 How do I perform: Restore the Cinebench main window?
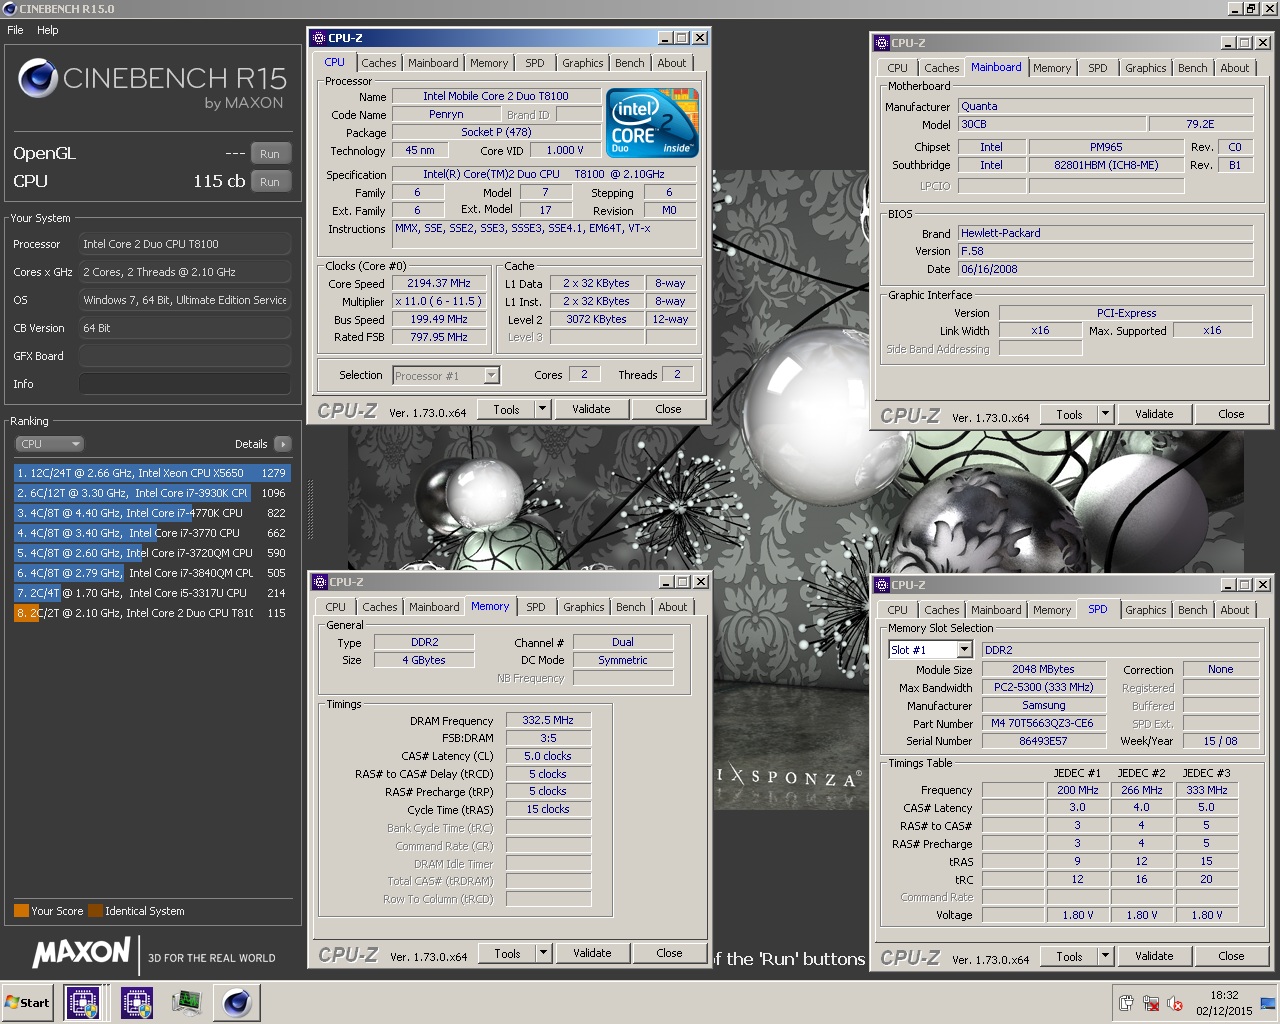1250,9
